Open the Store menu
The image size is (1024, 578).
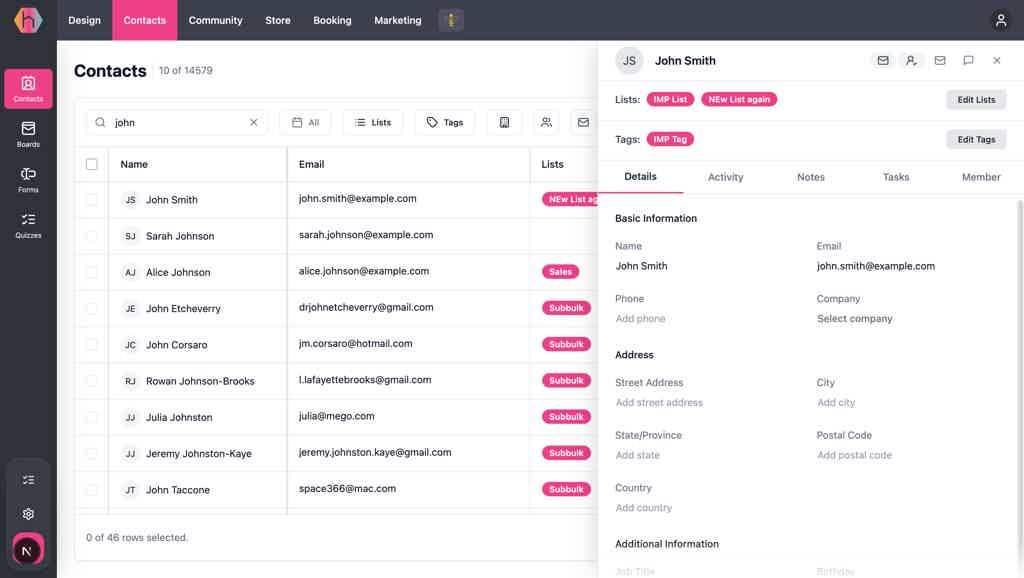[x=278, y=20]
